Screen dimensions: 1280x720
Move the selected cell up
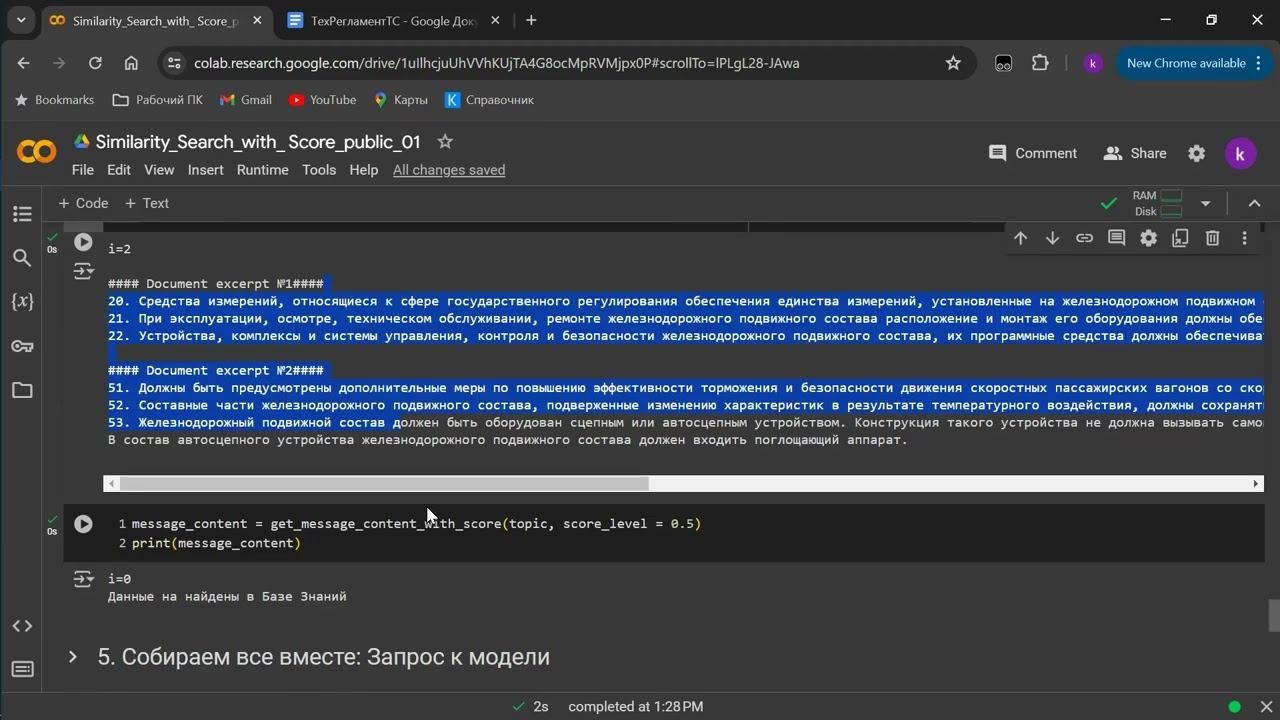[x=1020, y=238]
